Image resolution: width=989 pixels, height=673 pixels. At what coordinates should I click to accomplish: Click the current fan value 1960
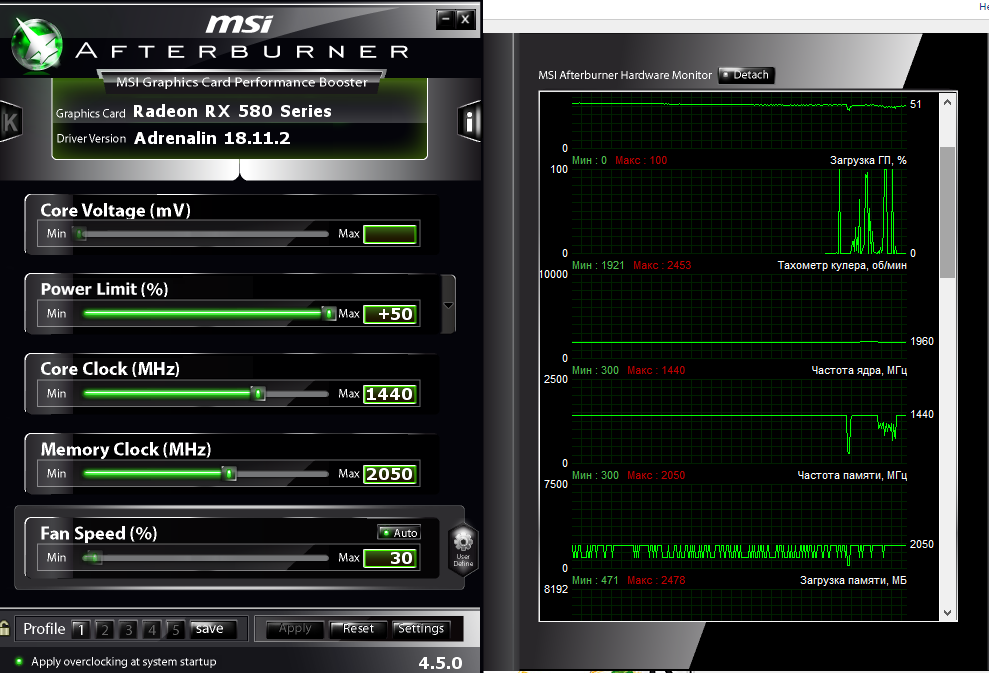coord(922,341)
